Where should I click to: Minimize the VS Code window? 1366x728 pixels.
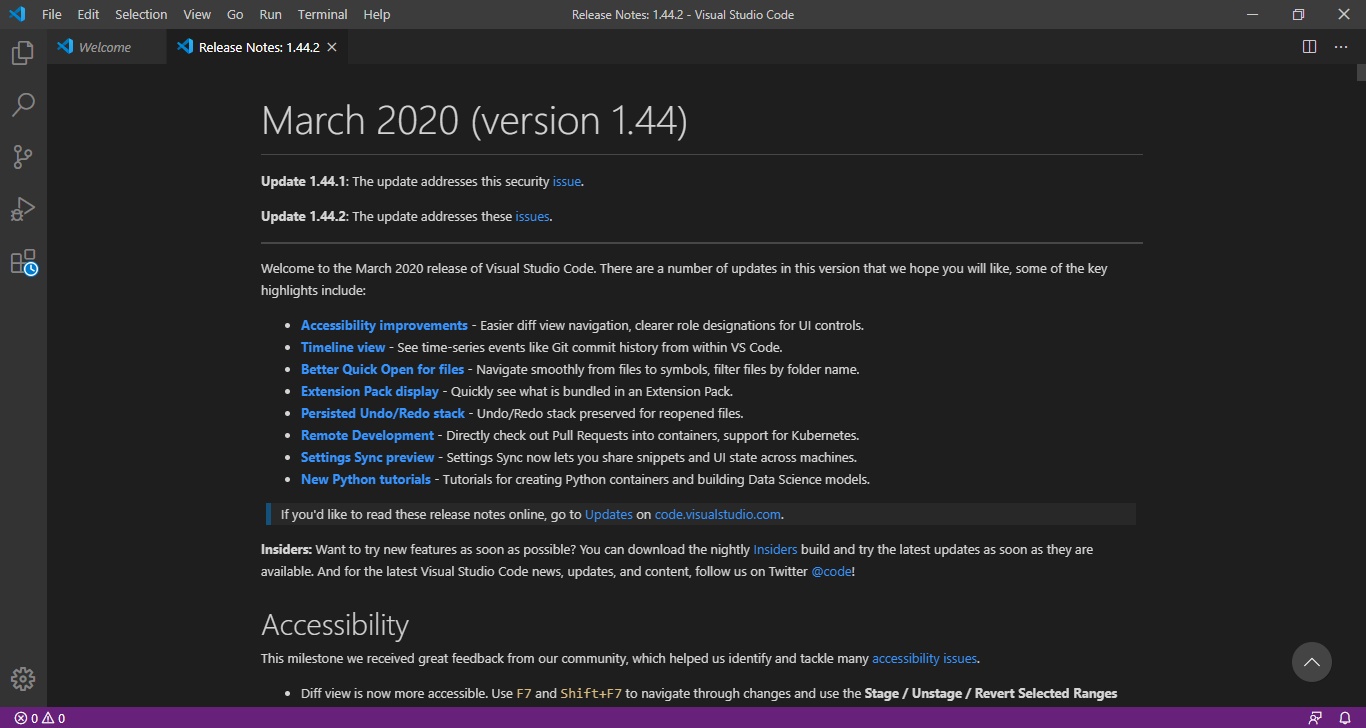[1253, 14]
